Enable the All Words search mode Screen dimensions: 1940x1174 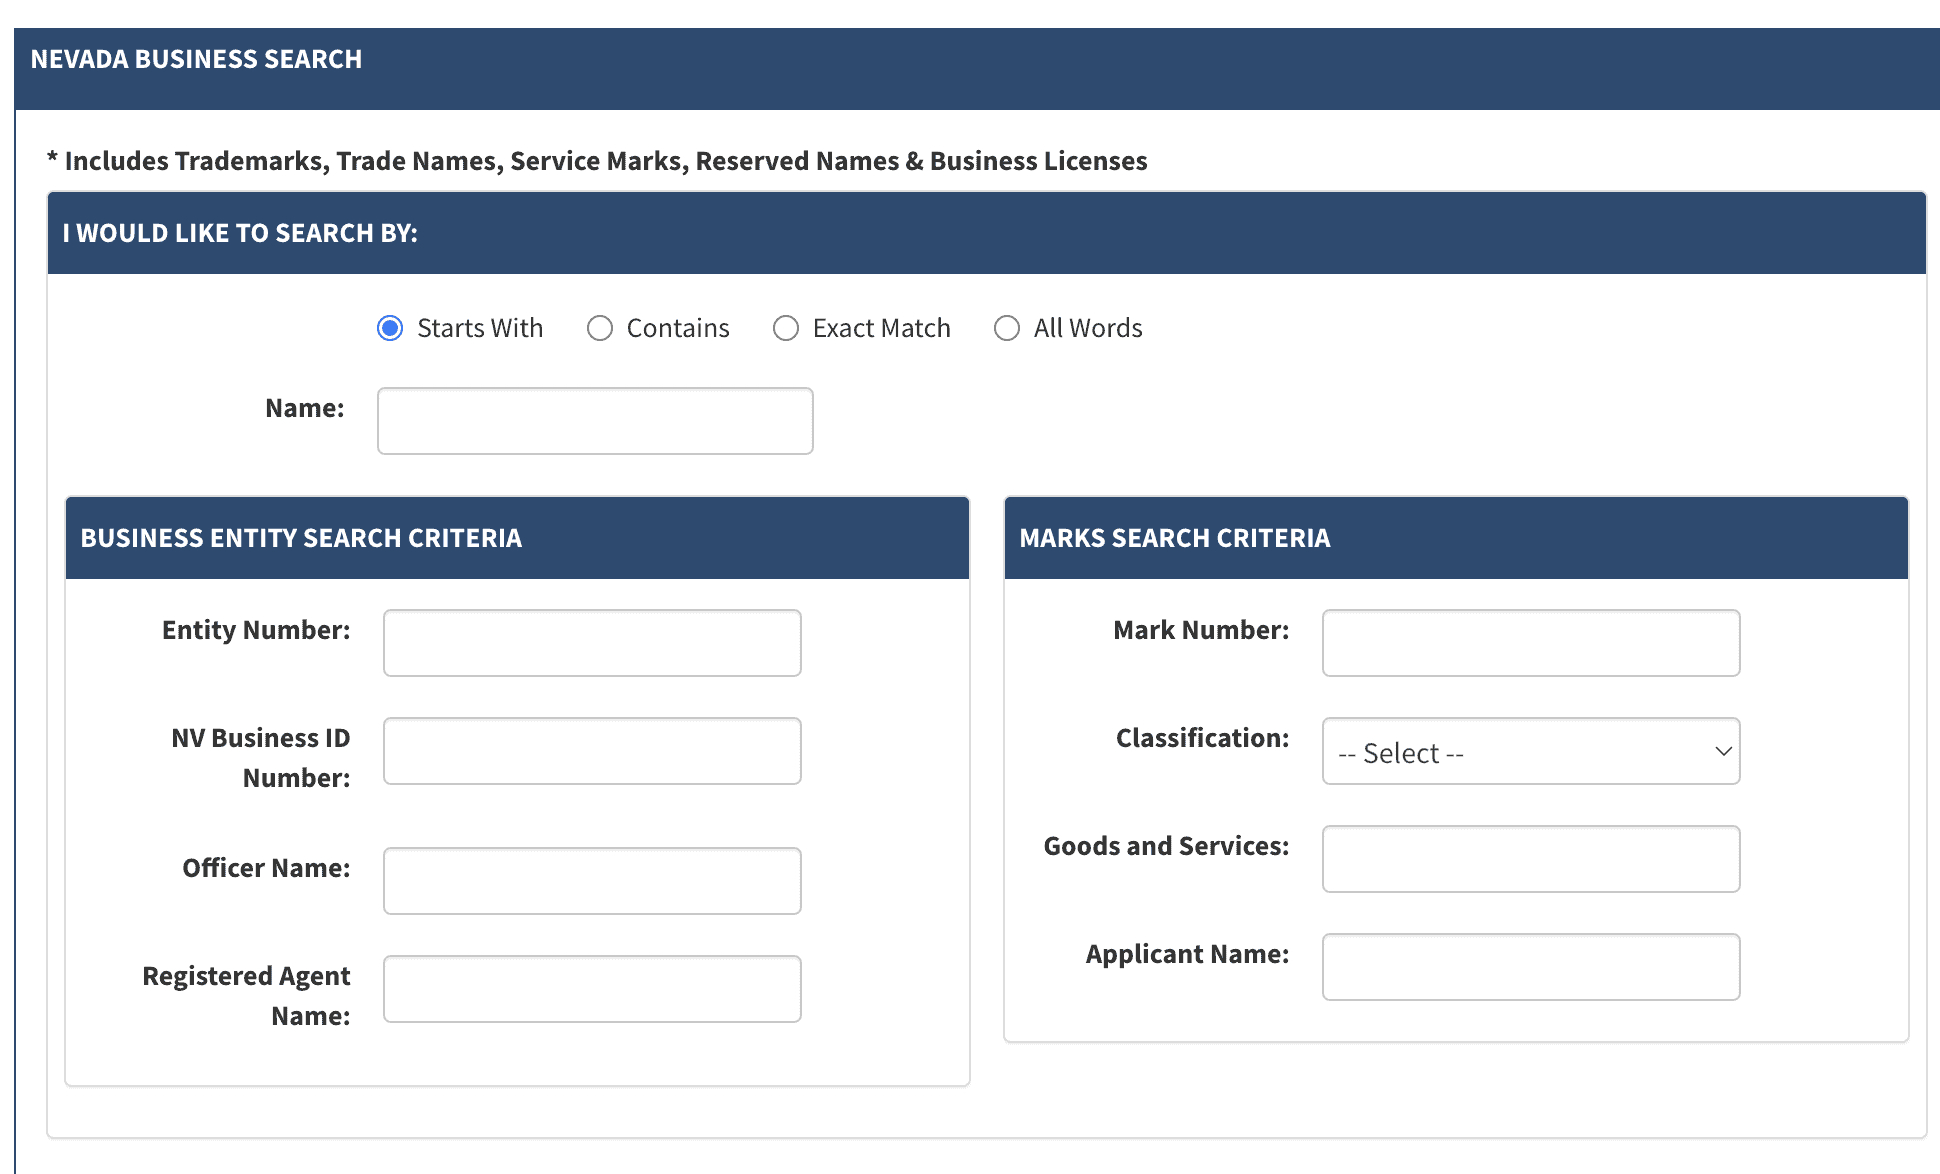(1007, 328)
